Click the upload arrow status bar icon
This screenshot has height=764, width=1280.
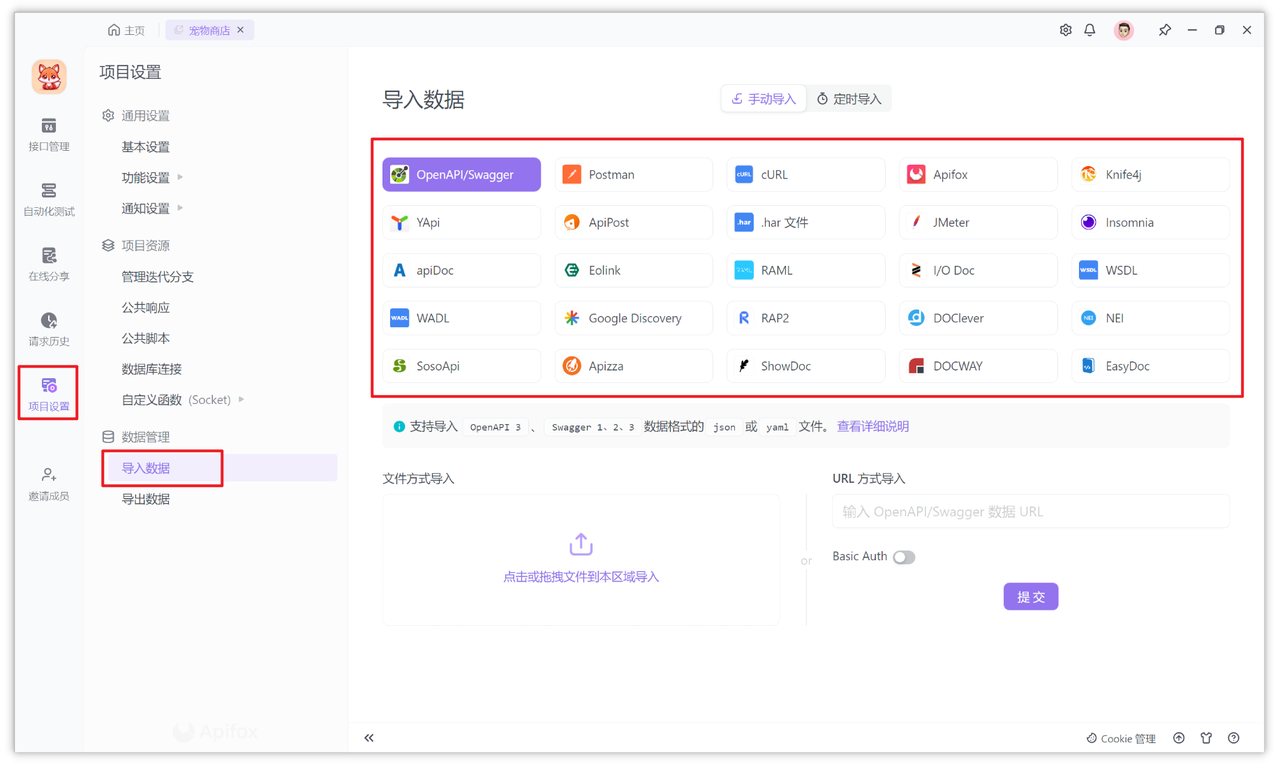pyautogui.click(x=1179, y=738)
